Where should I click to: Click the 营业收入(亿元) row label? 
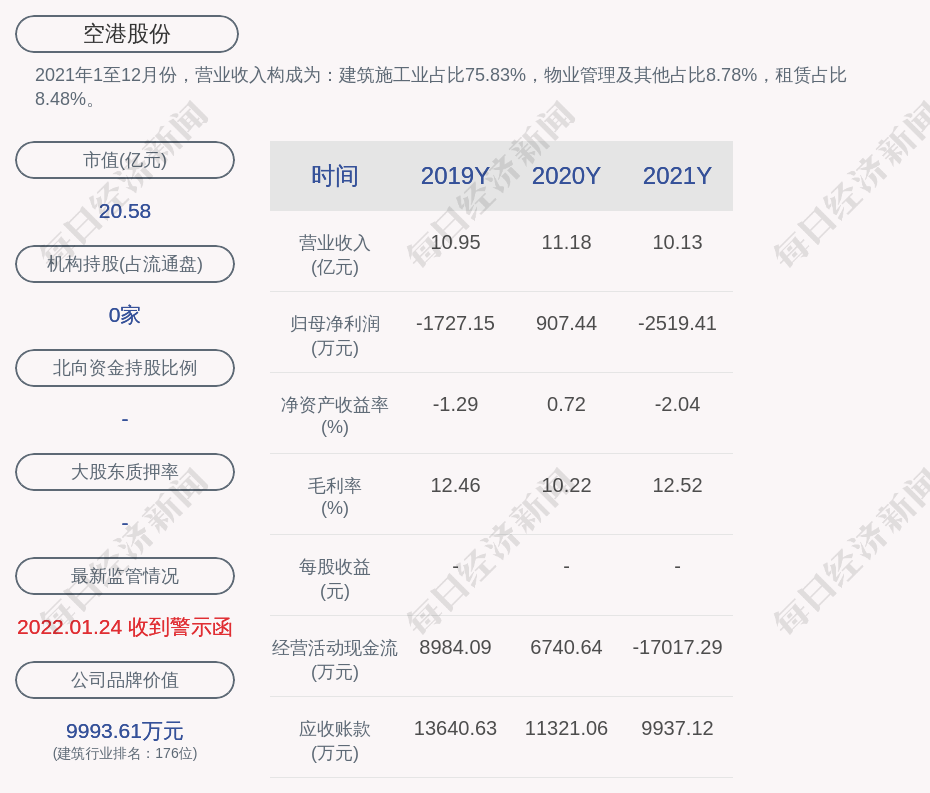click(335, 255)
